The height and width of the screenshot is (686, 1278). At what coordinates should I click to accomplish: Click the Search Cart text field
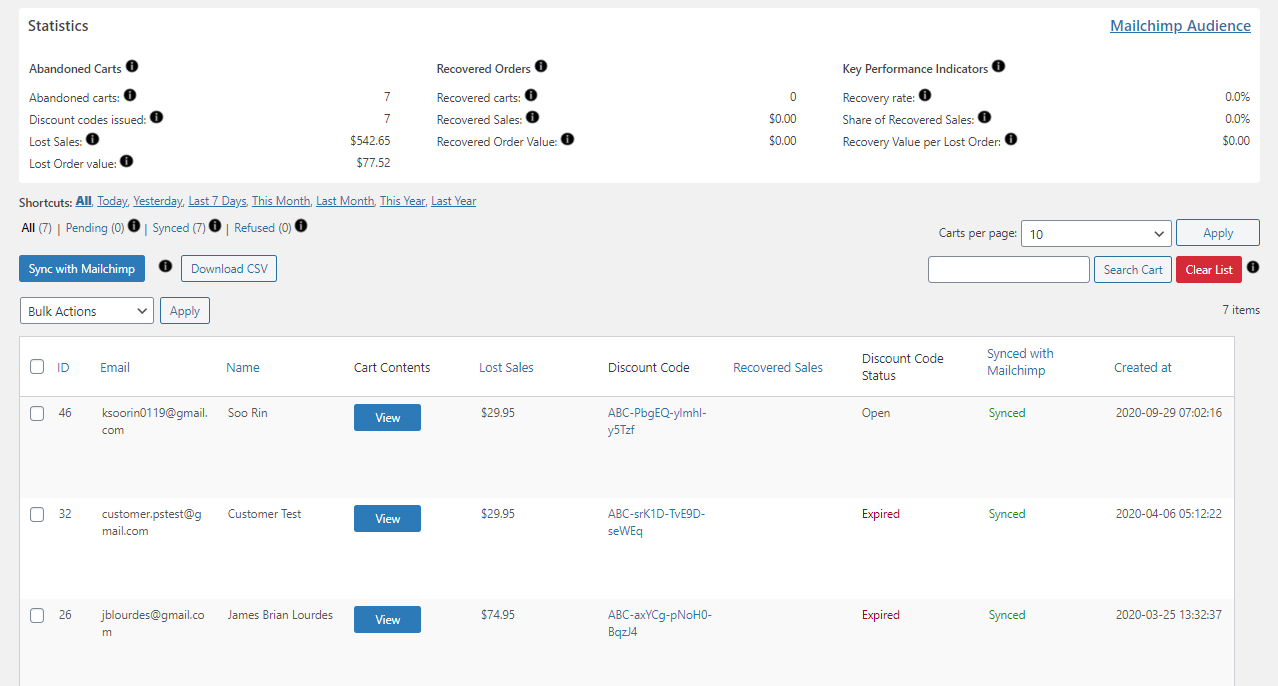point(1008,270)
